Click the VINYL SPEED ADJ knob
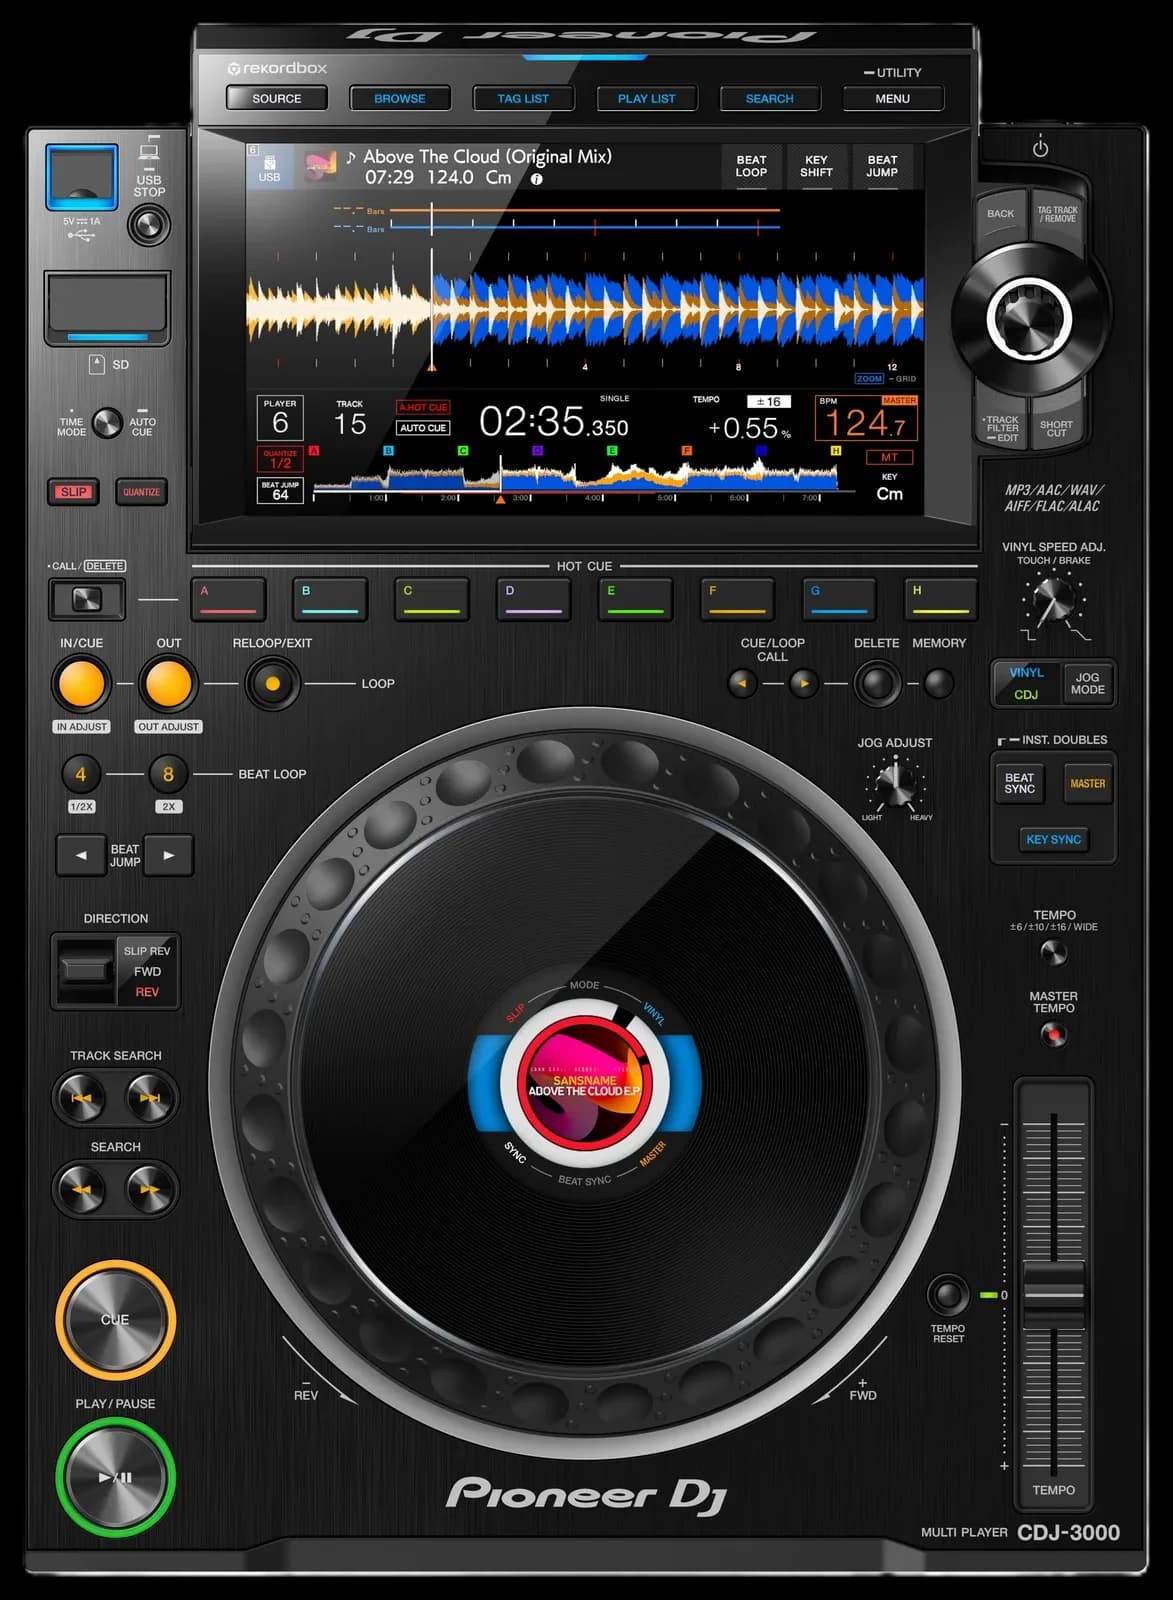The image size is (1173, 1600). point(1053,601)
